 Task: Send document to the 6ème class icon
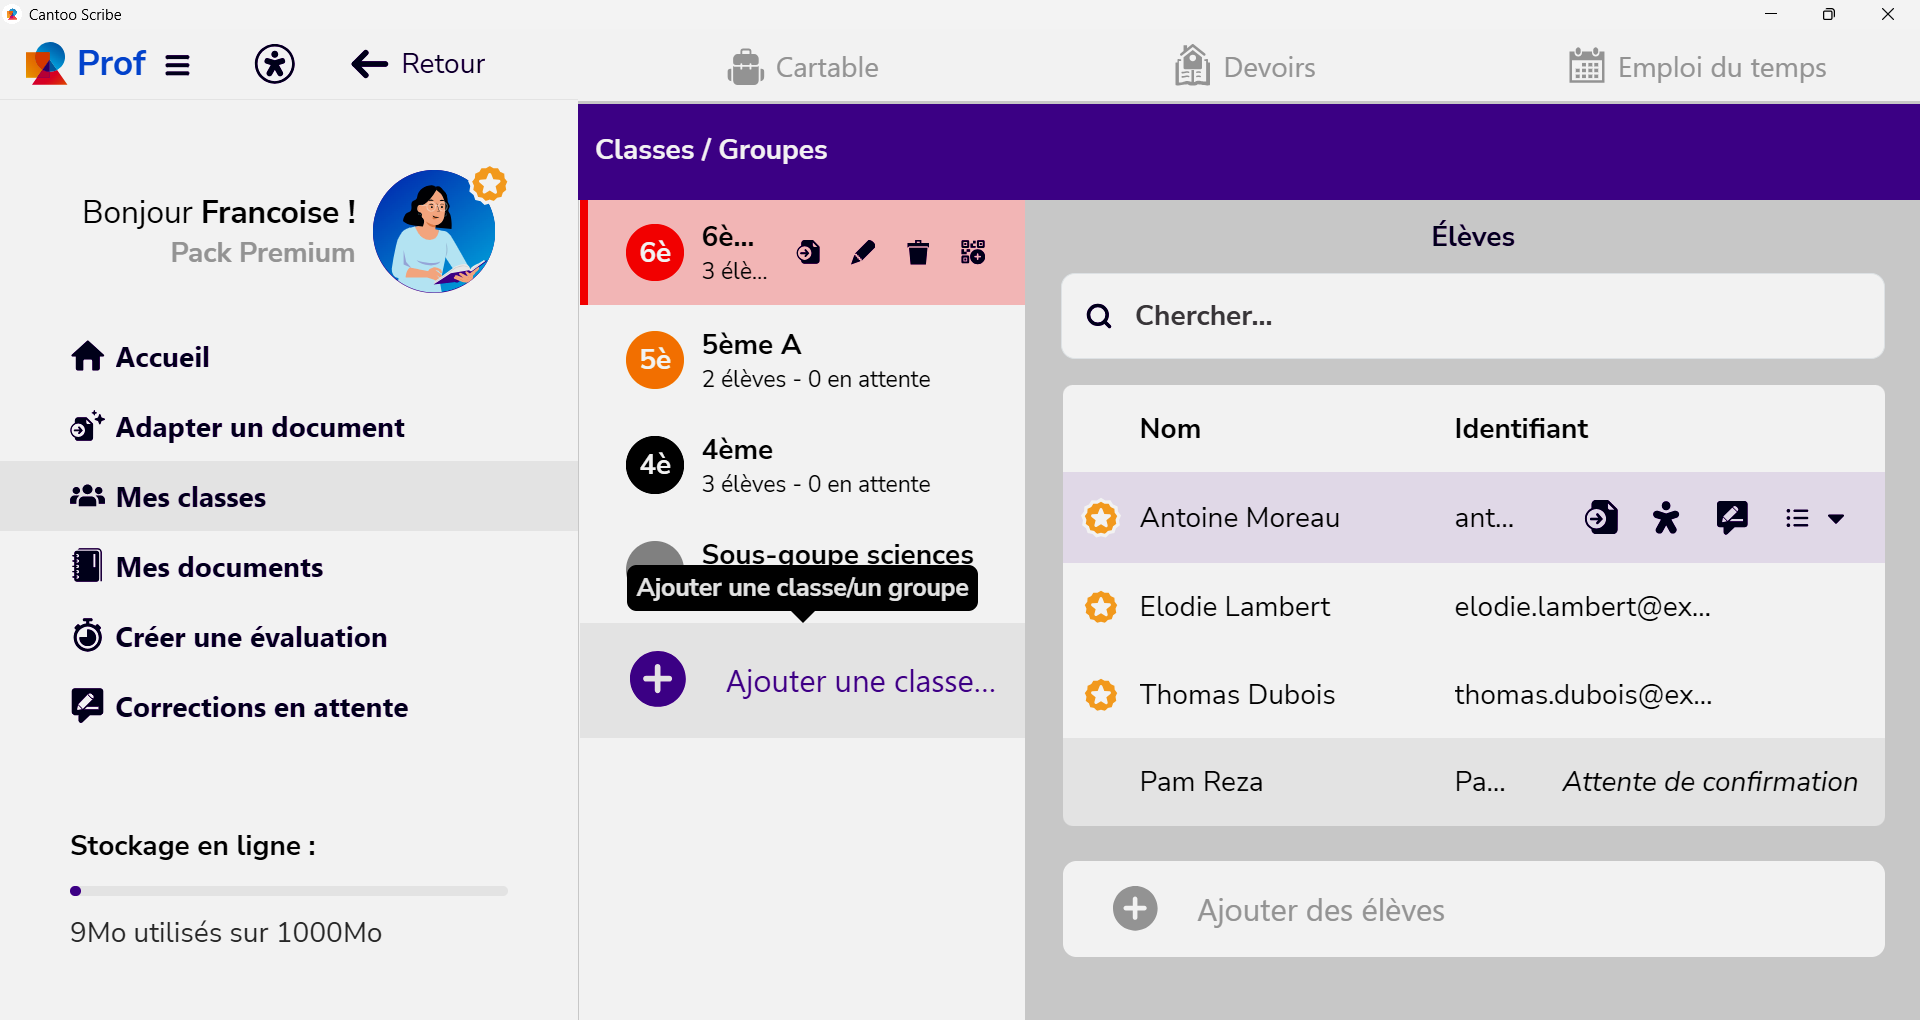pos(808,253)
